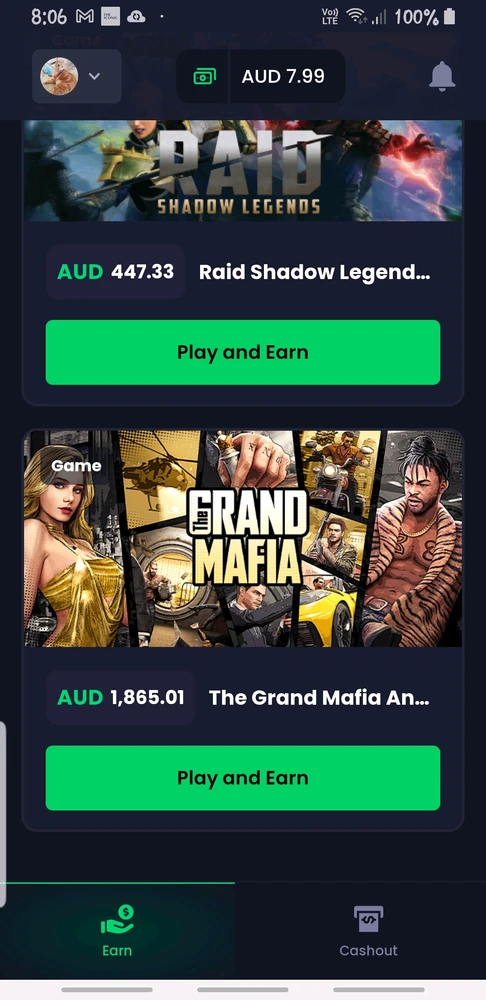Tap the cloud sync status icon
The height and width of the screenshot is (1000, 486).
coord(136,17)
